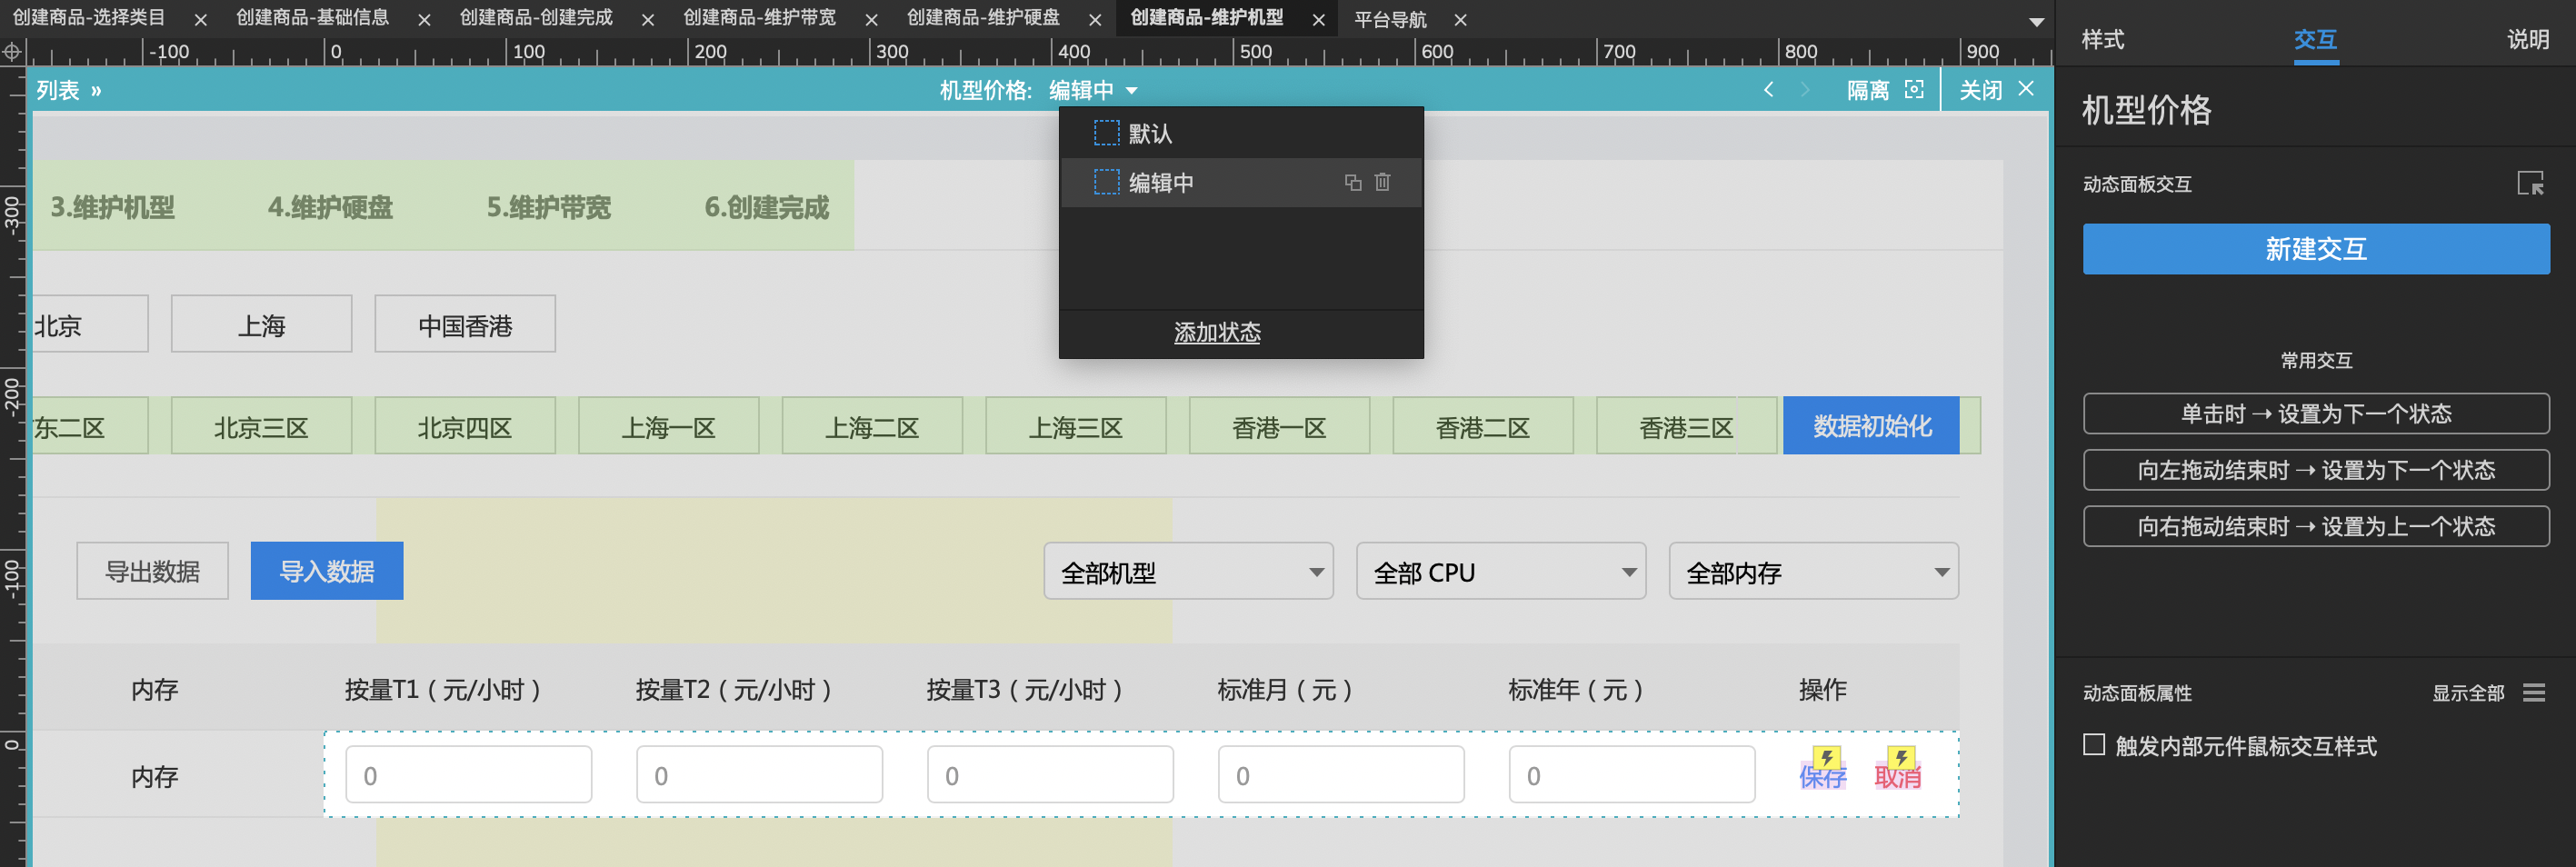Open the 样式 panel tab
Screen dimensions: 2576x867
2102,40
